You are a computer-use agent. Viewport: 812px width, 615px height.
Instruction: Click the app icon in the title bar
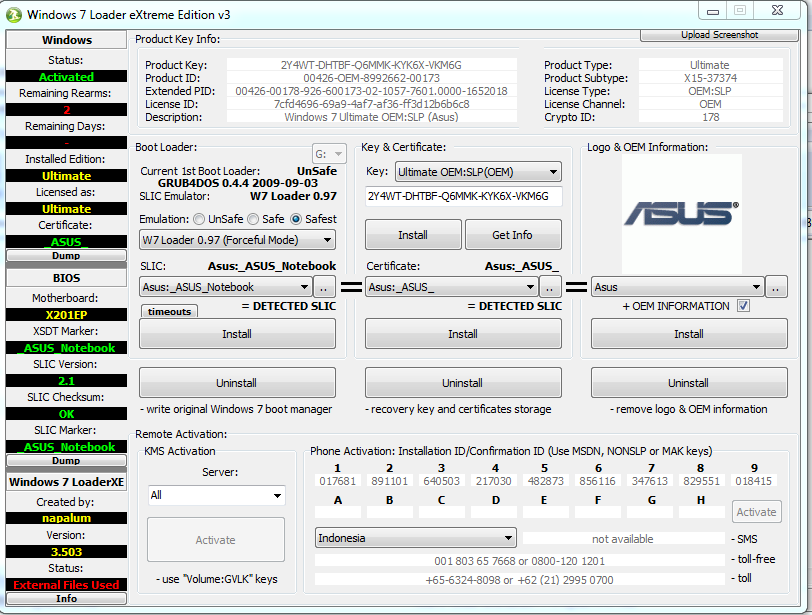14,14
